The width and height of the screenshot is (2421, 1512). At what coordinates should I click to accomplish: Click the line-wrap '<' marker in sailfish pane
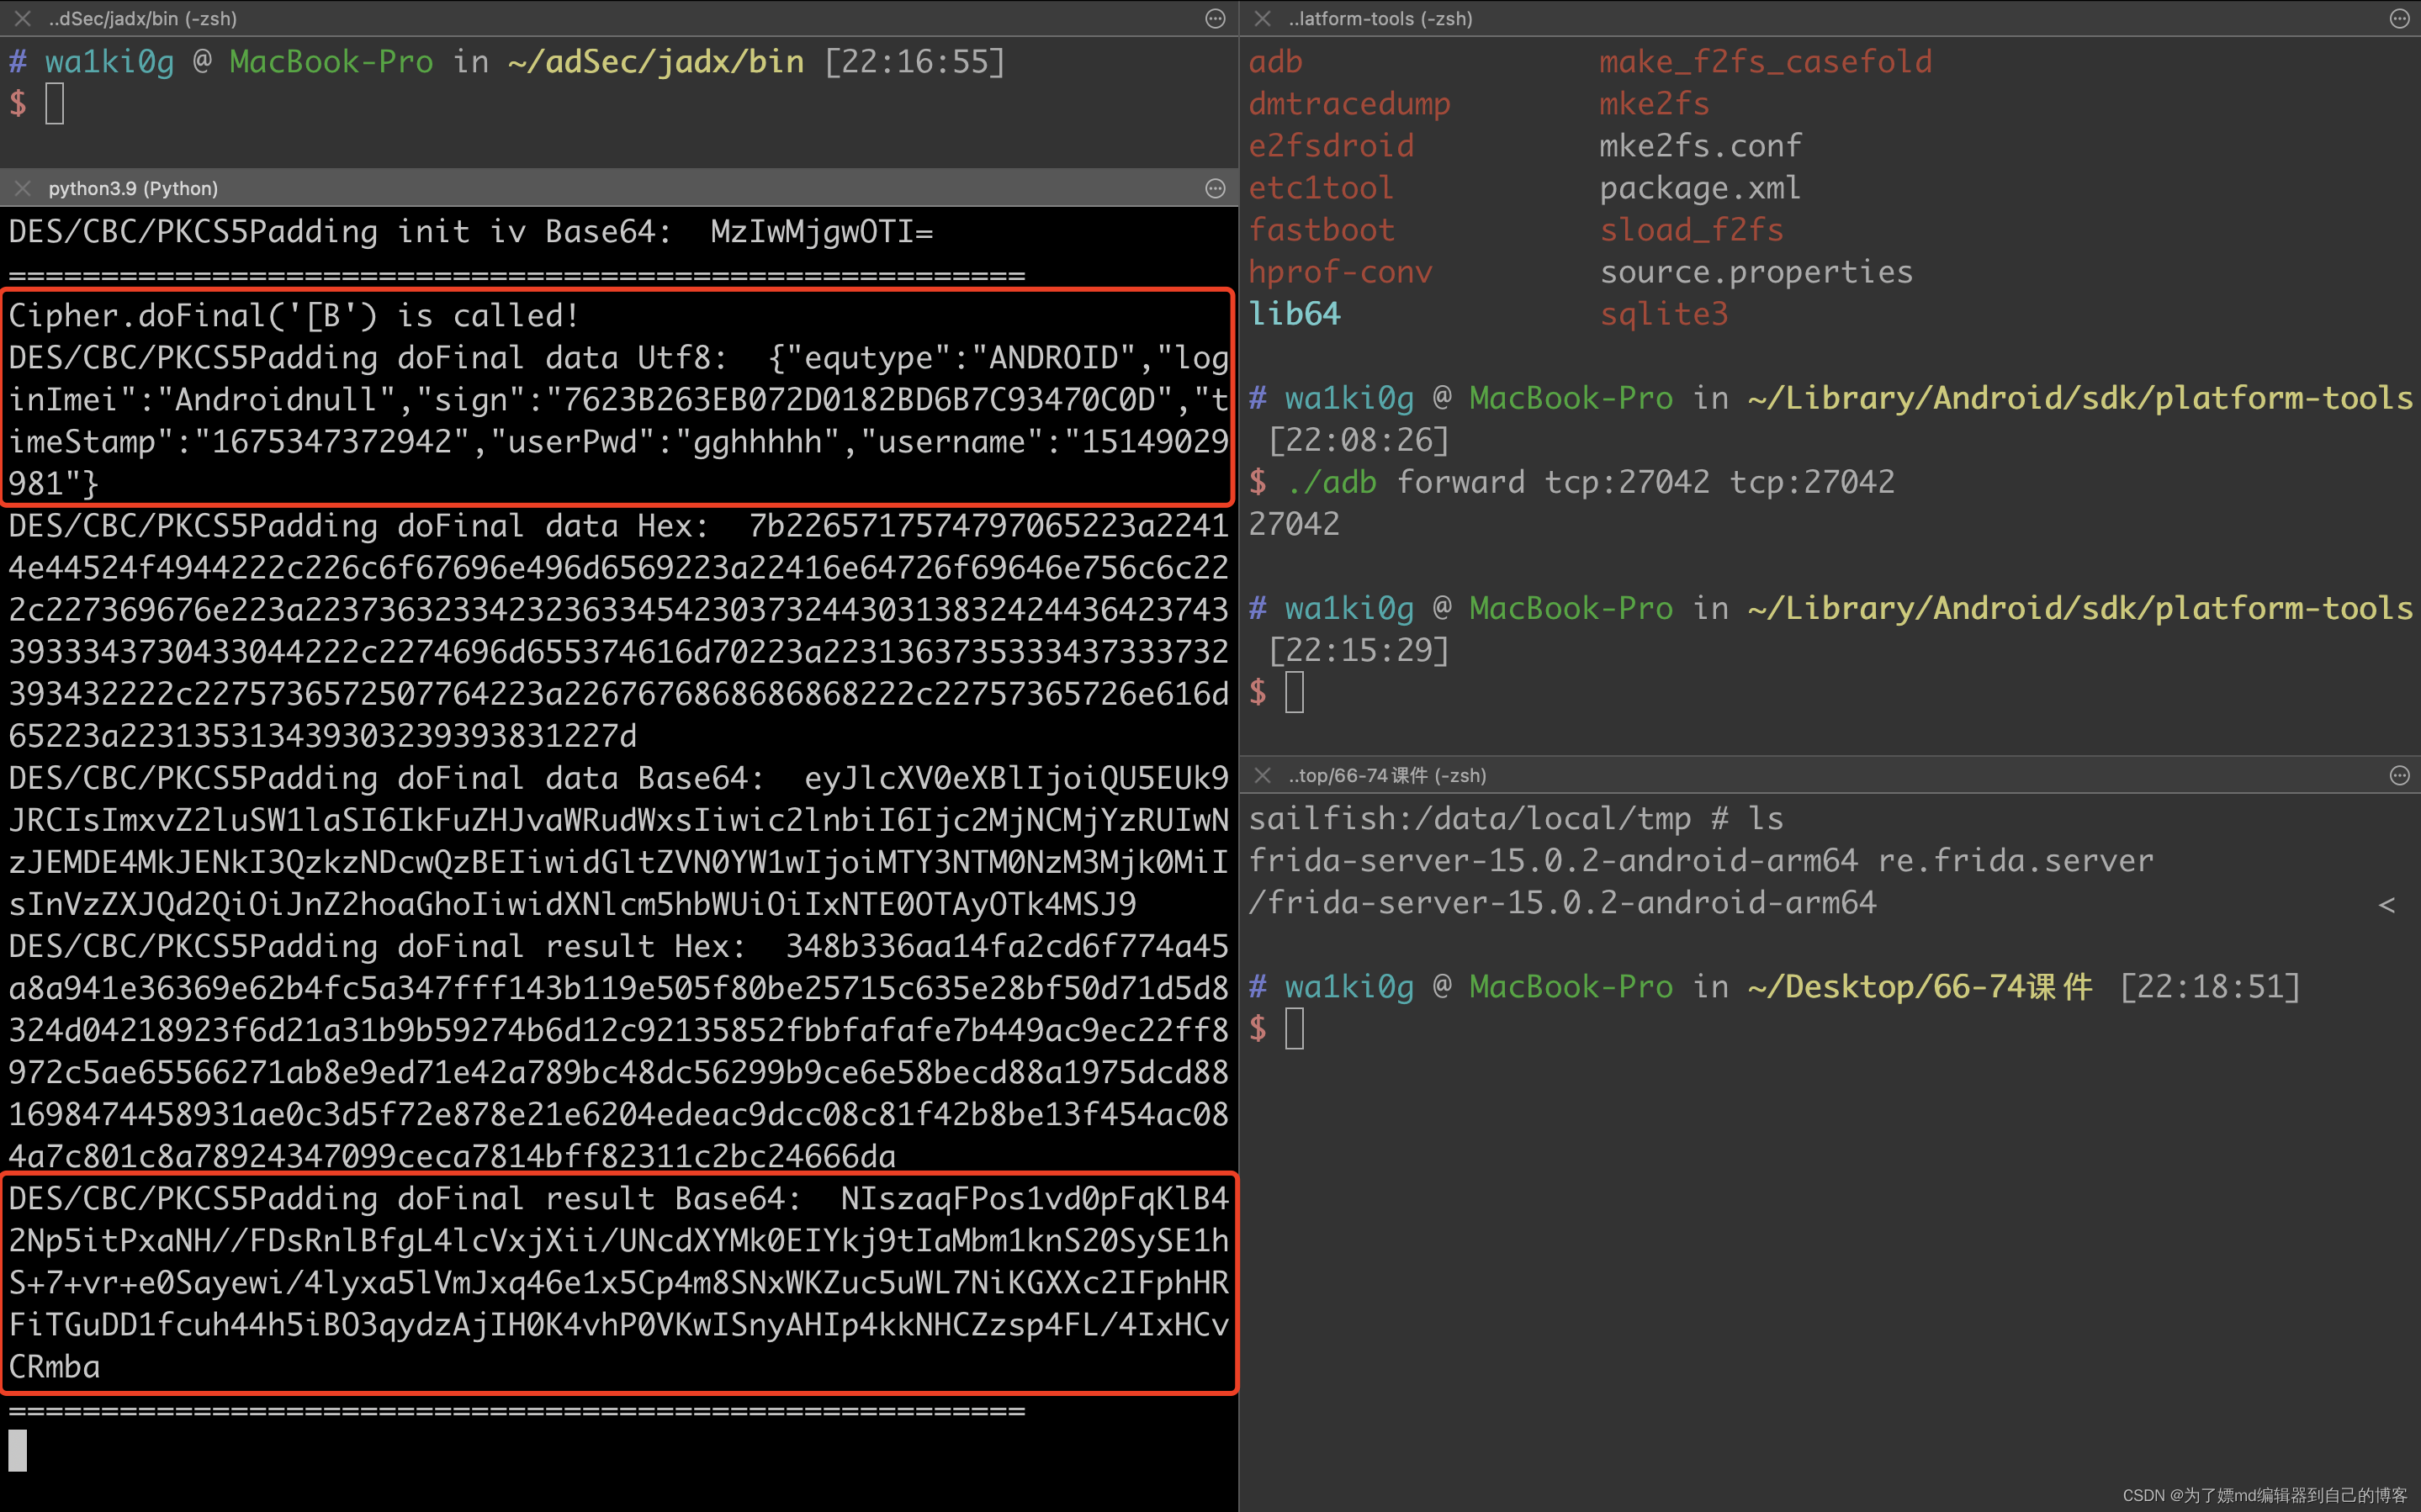pyautogui.click(x=2387, y=905)
